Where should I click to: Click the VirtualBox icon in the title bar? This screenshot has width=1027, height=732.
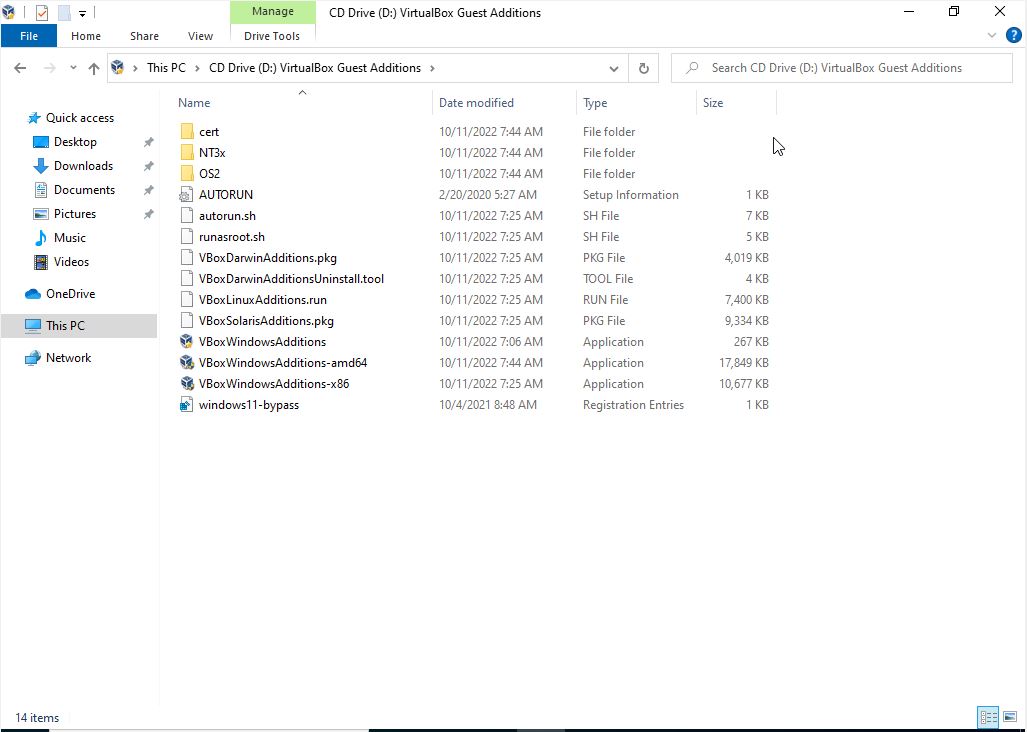pyautogui.click(x=9, y=12)
